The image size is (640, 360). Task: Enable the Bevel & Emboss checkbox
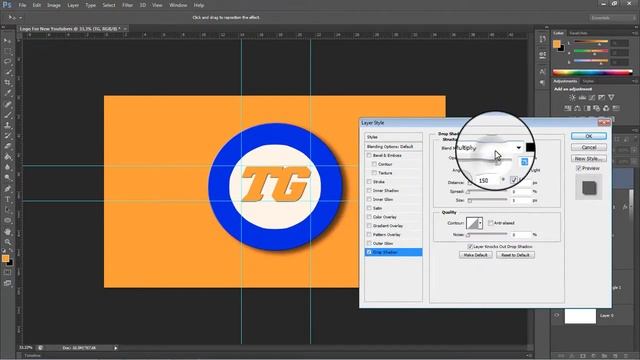[369, 156]
